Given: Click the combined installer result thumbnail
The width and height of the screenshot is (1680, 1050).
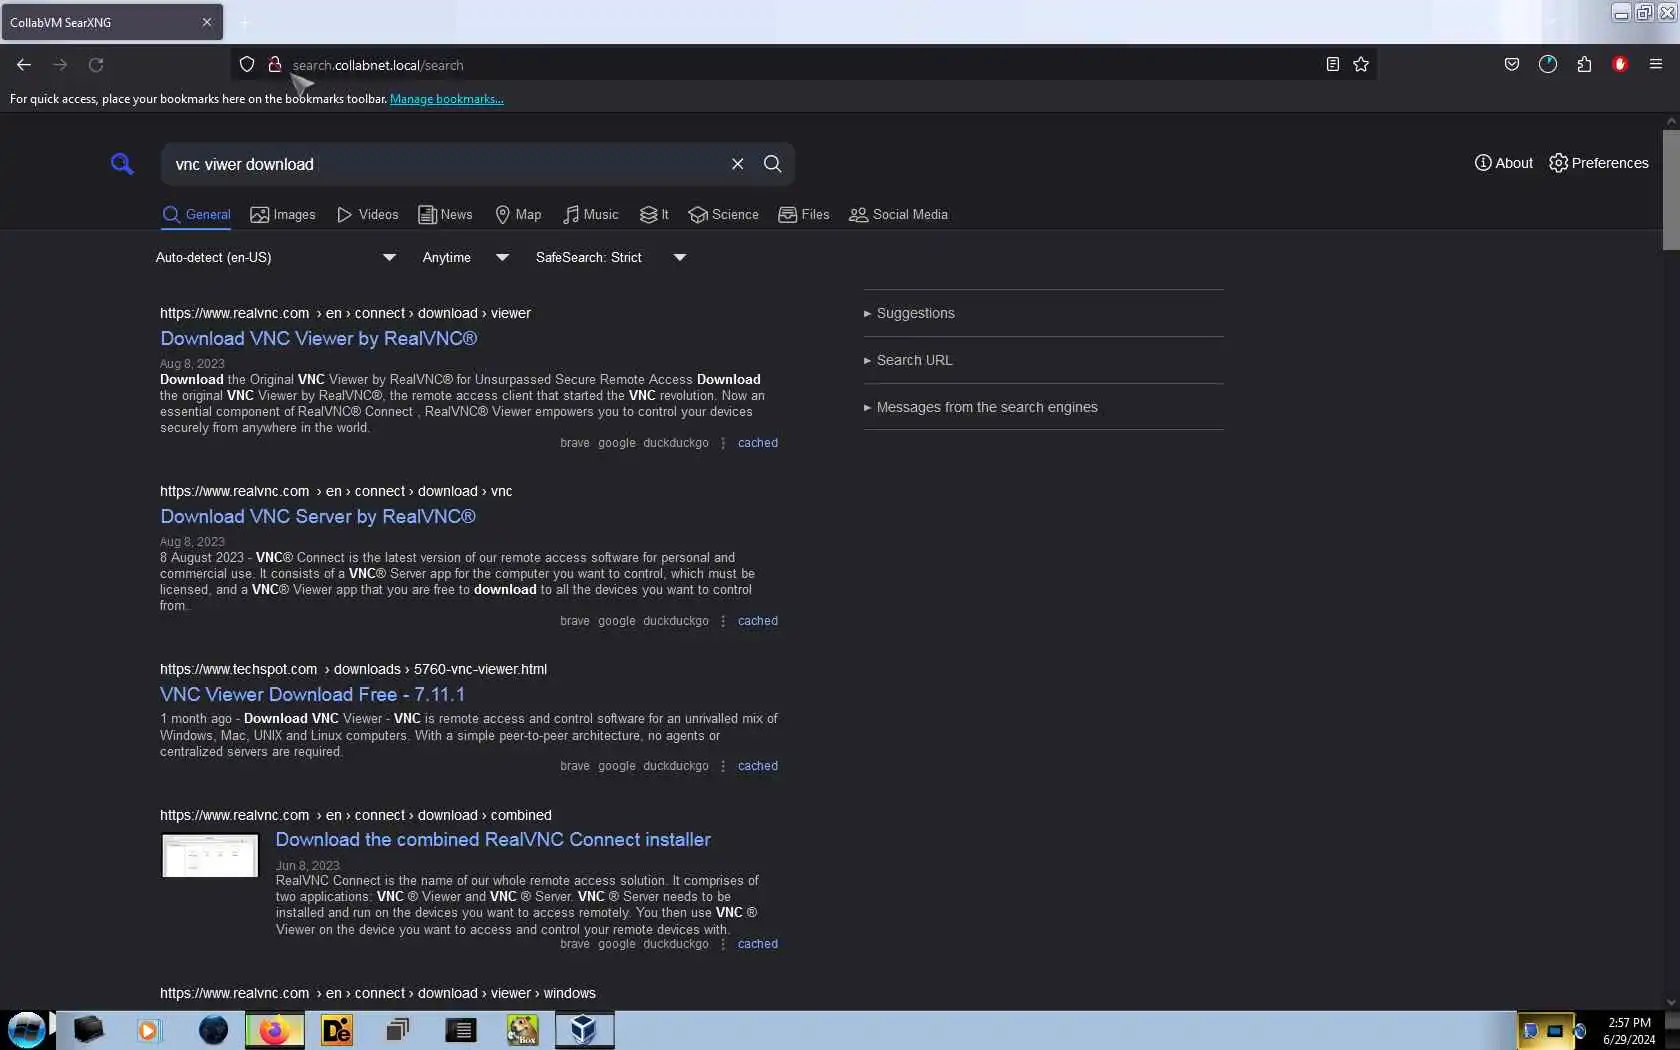Looking at the screenshot, I should coord(210,855).
